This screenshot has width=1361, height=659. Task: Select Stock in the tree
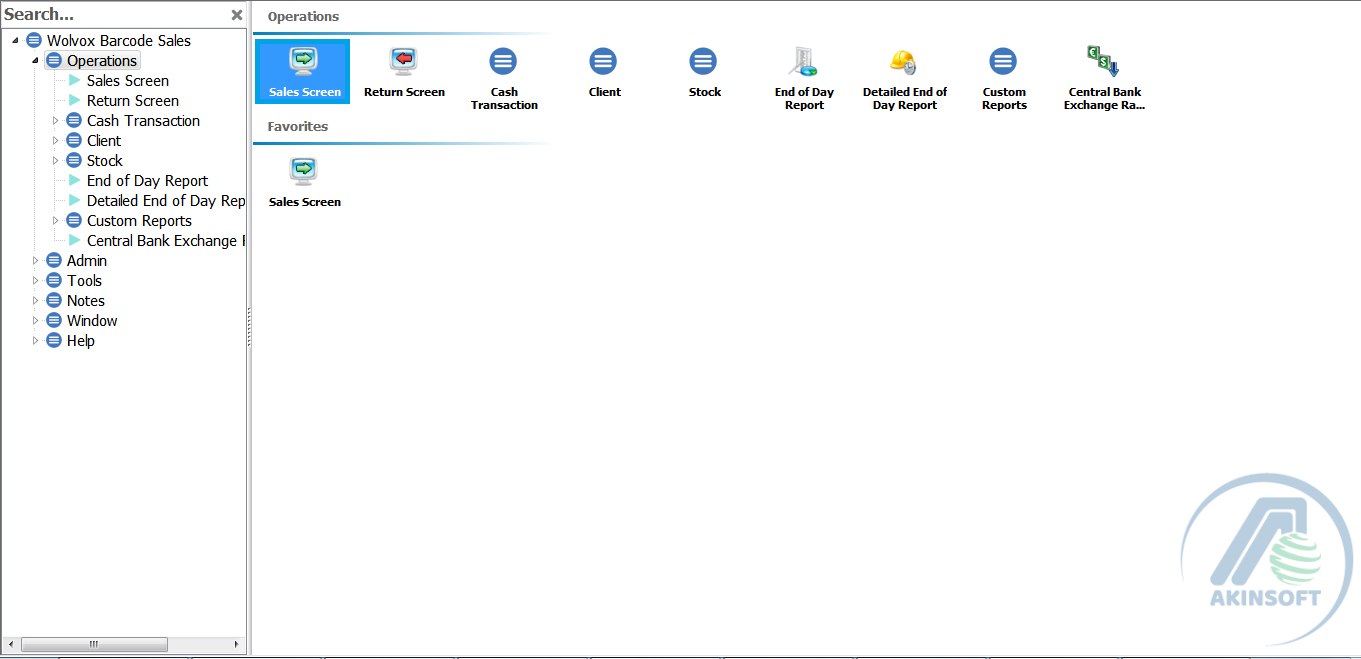pos(105,161)
